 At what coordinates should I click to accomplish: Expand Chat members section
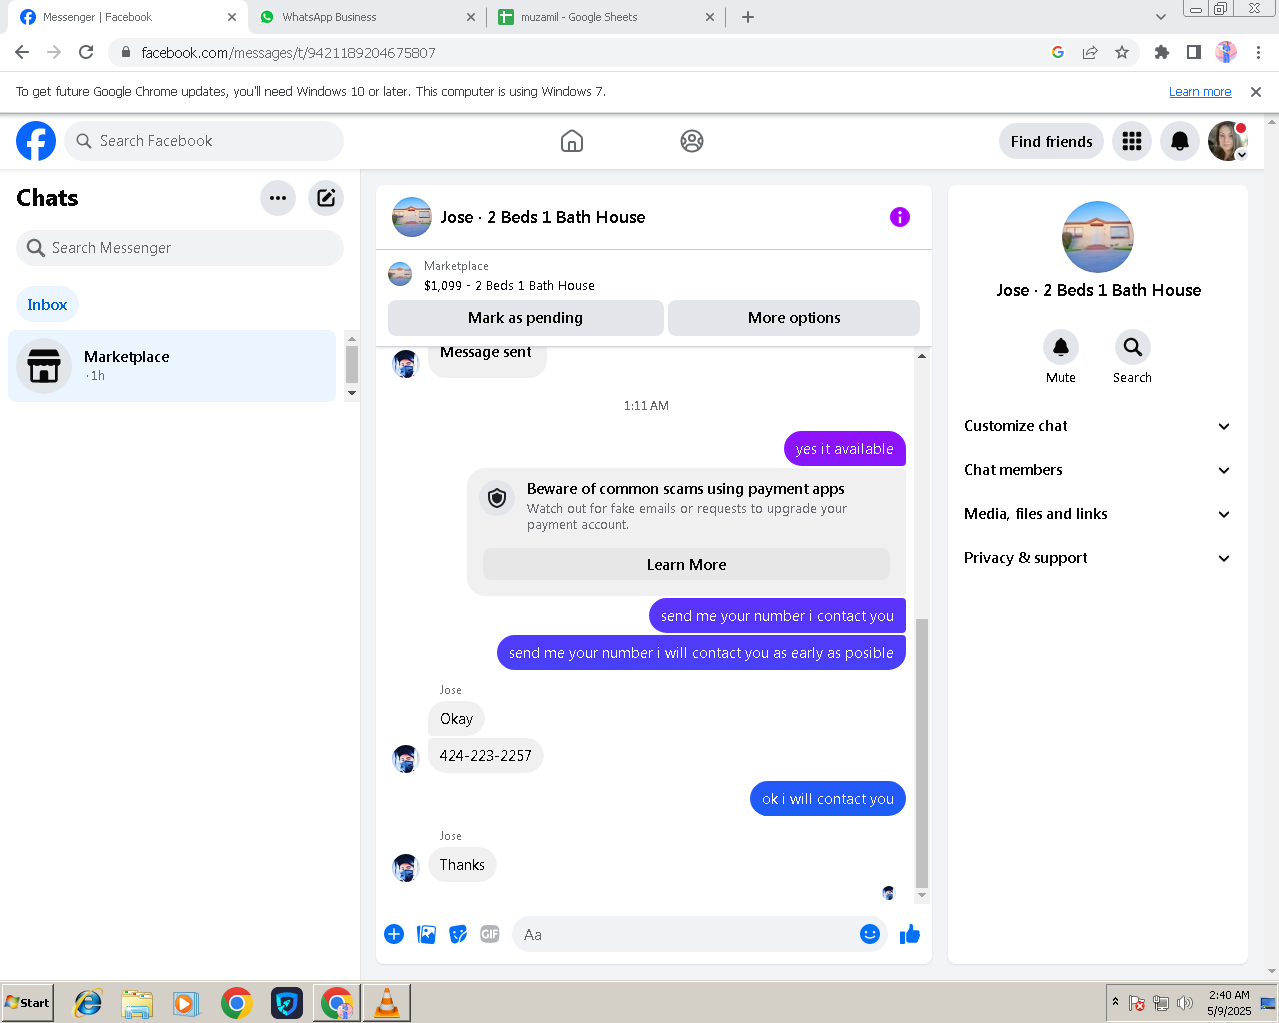tap(1097, 470)
